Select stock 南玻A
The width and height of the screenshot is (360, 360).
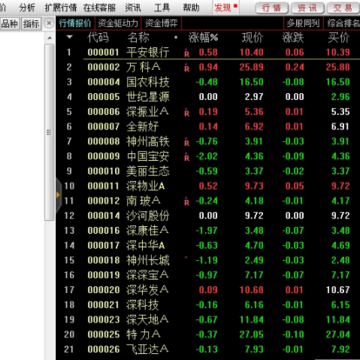pos(143,201)
